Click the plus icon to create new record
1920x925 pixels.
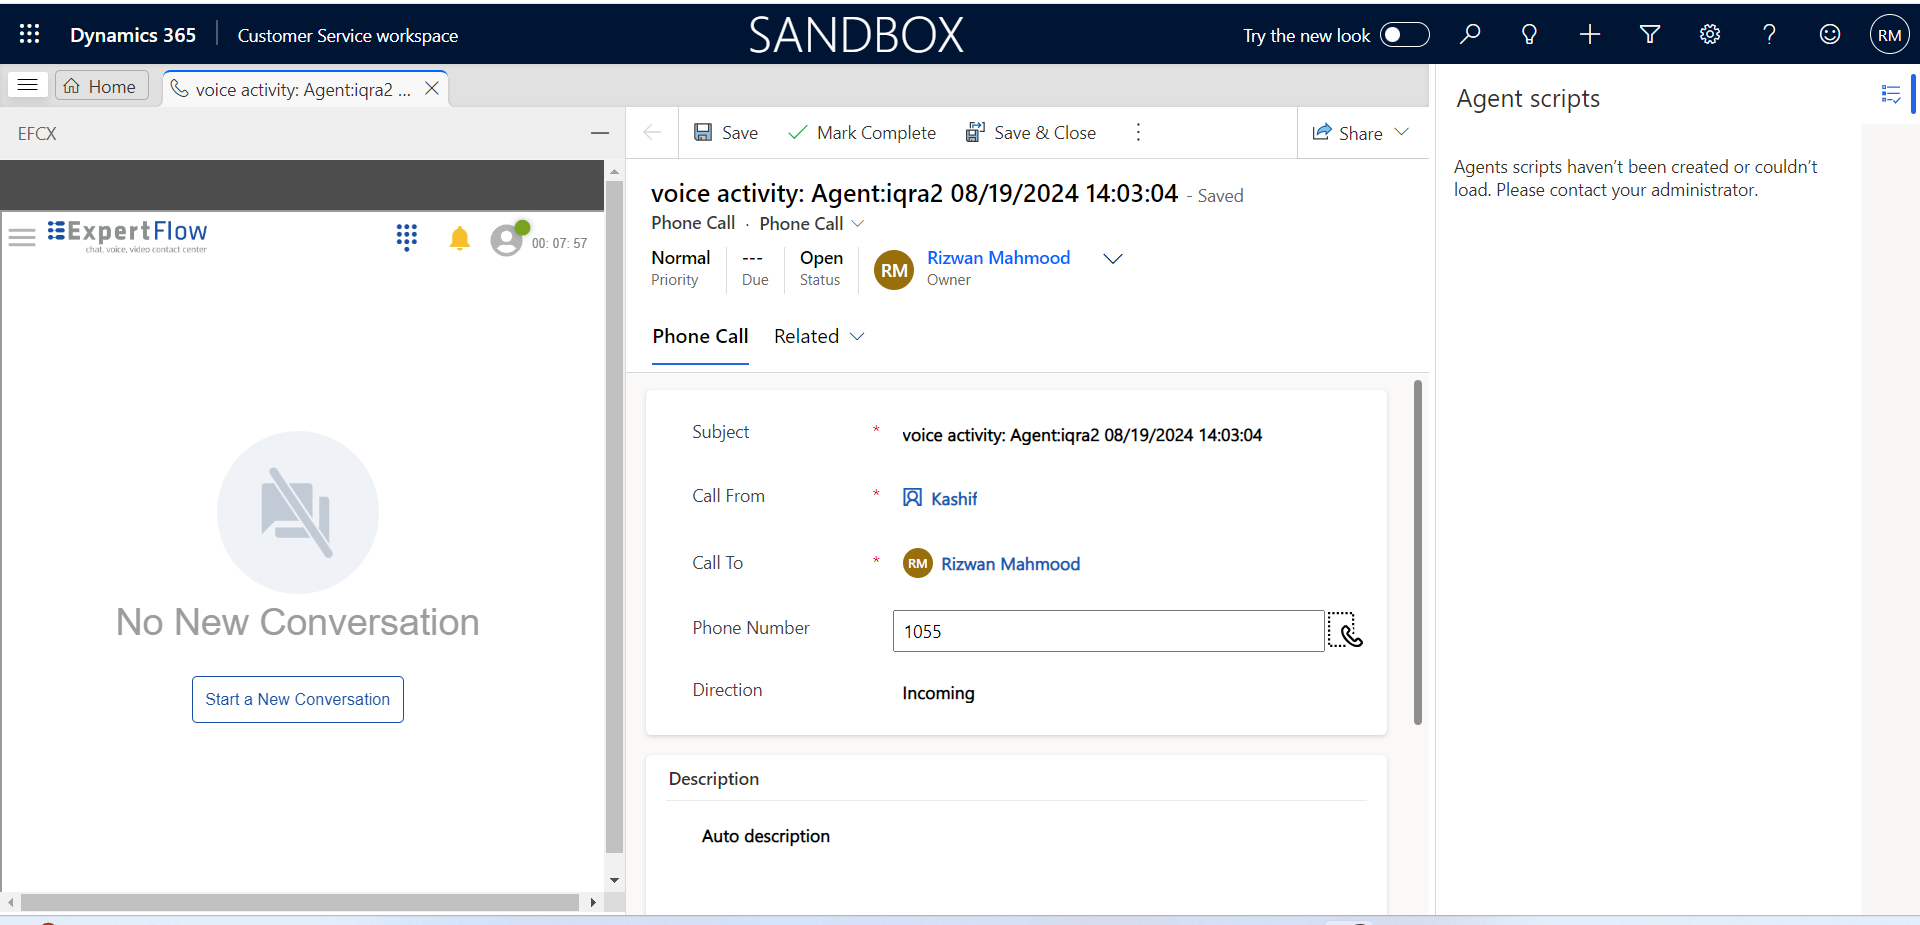click(x=1589, y=34)
